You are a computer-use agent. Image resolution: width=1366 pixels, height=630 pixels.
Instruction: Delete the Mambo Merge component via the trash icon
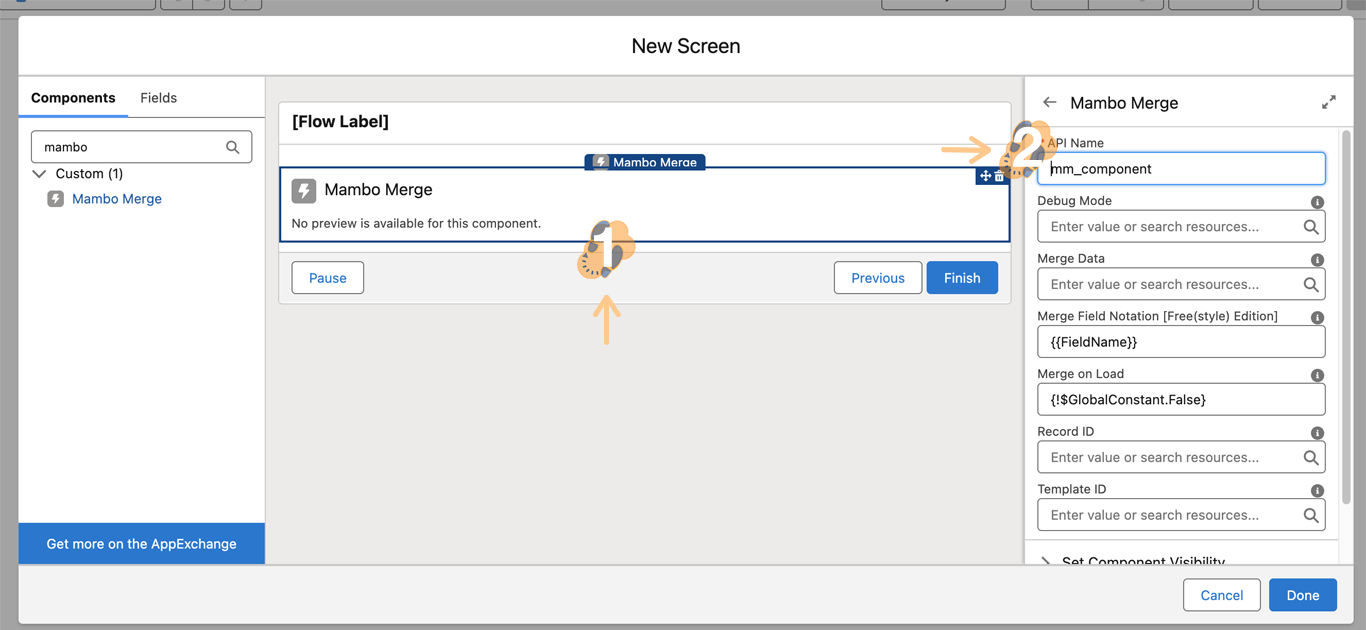click(999, 176)
